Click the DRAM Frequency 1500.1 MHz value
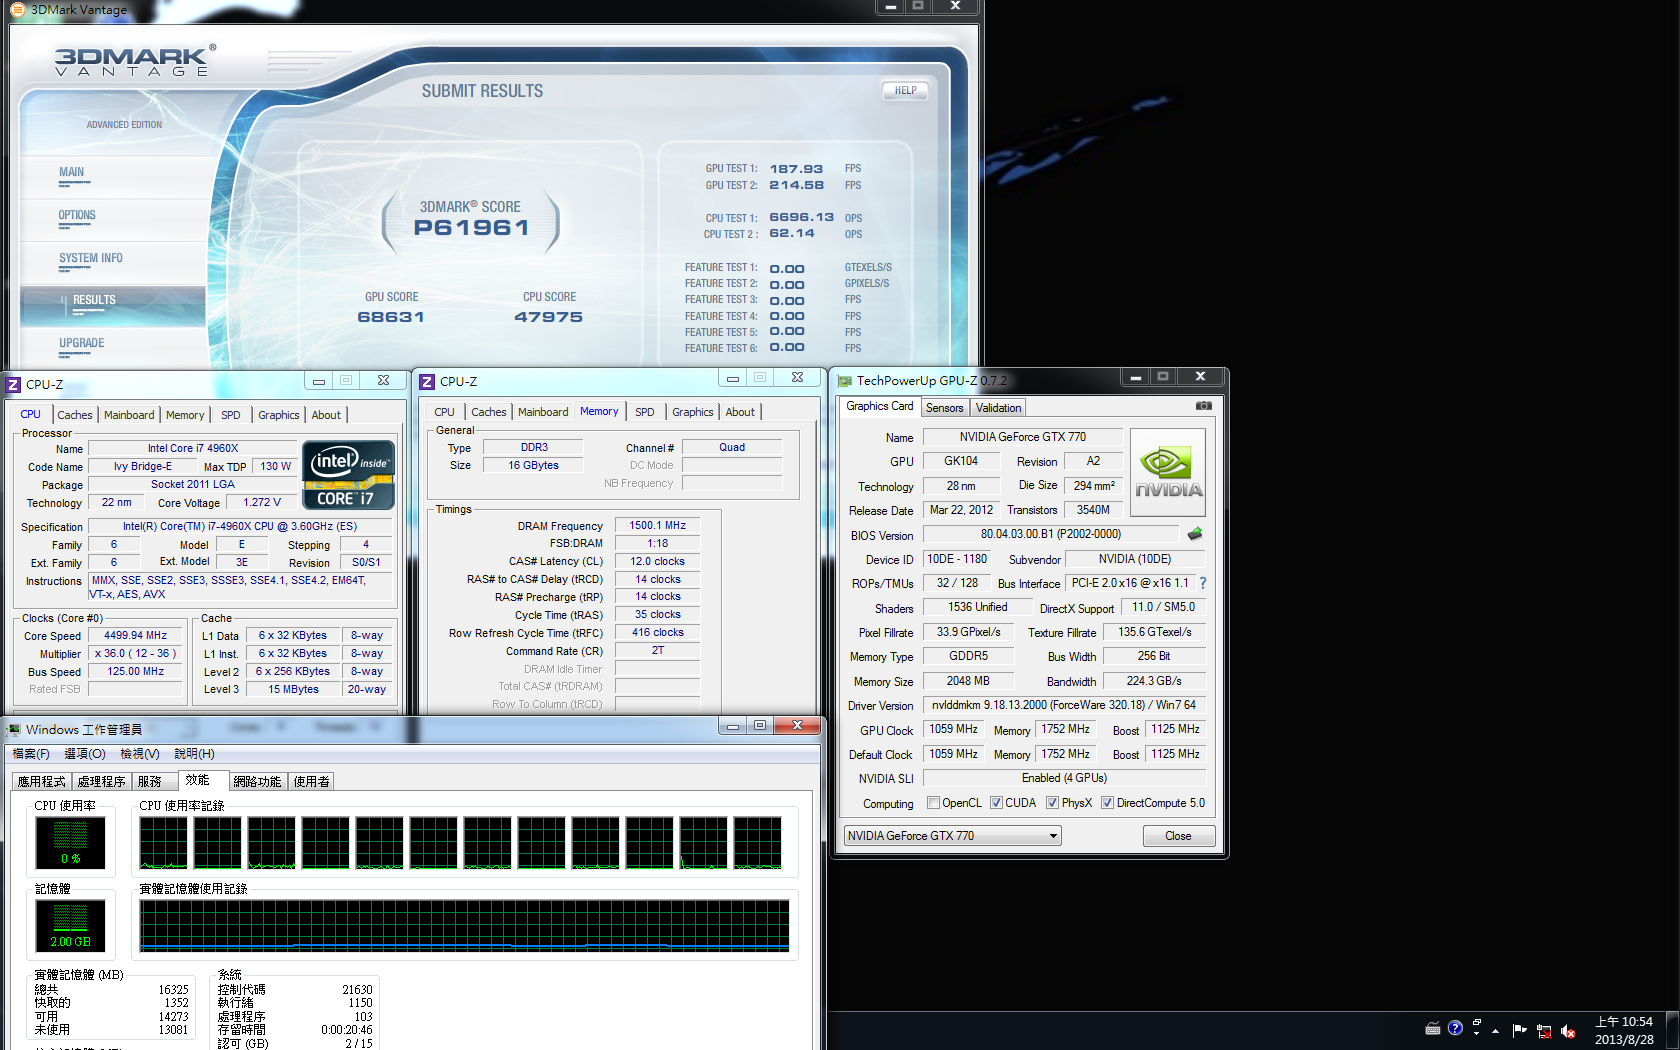Viewport: 1680px width, 1050px height. [657, 526]
